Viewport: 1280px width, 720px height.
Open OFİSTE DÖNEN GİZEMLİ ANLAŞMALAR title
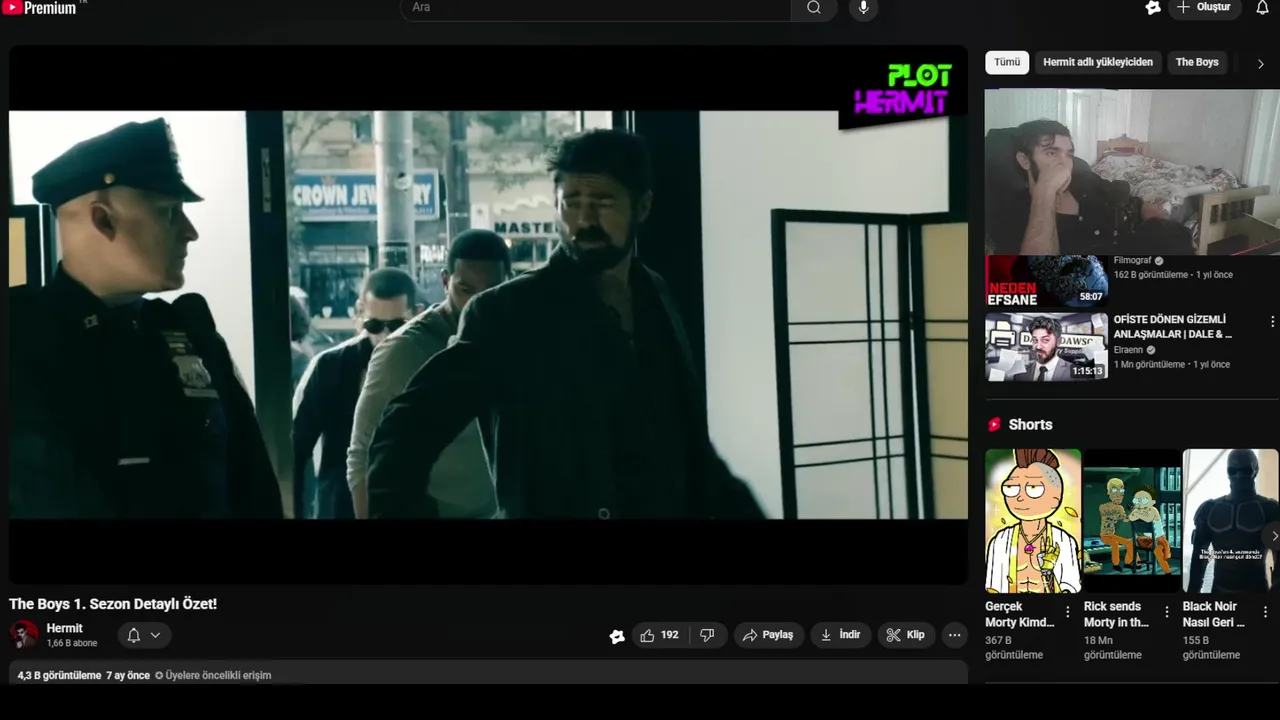coord(1173,327)
